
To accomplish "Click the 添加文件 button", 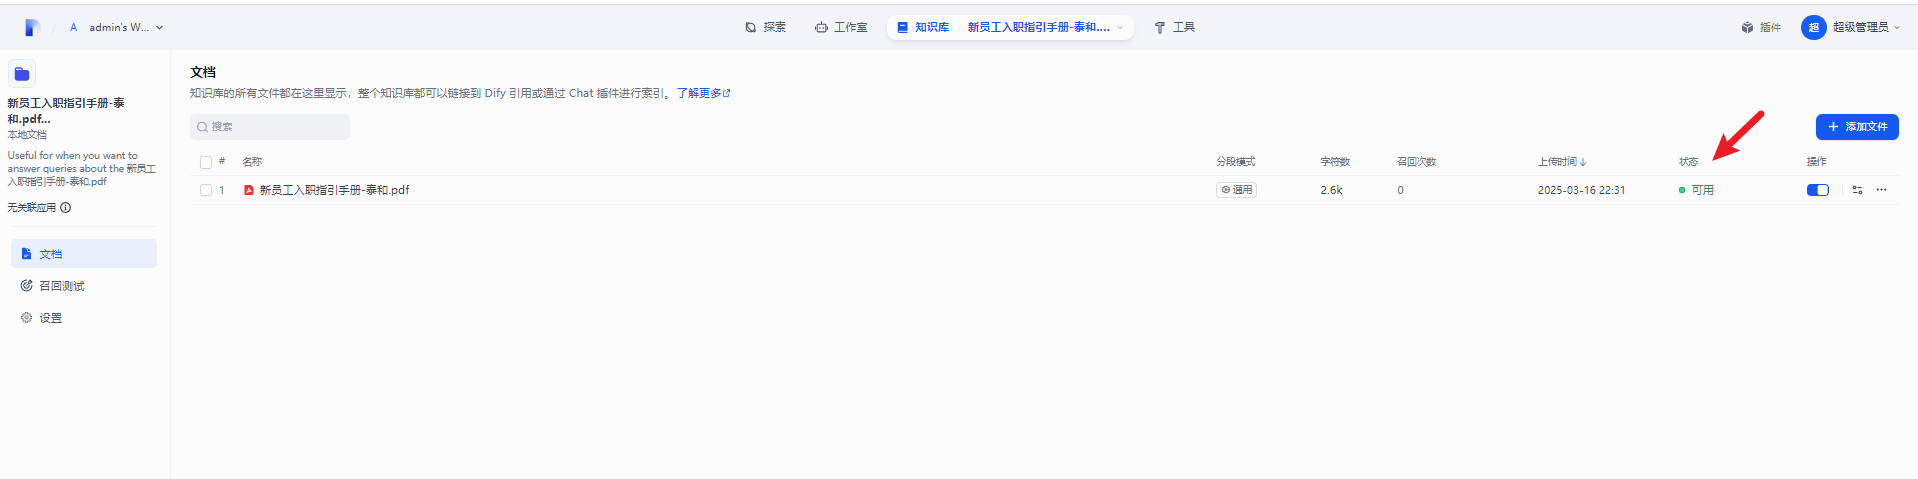I will [x=1857, y=127].
